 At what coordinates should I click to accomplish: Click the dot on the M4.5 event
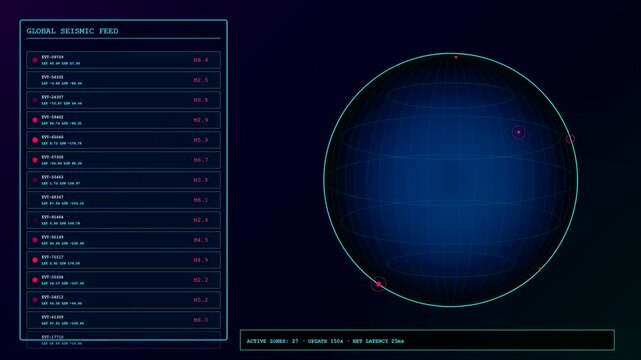[x=35, y=240]
